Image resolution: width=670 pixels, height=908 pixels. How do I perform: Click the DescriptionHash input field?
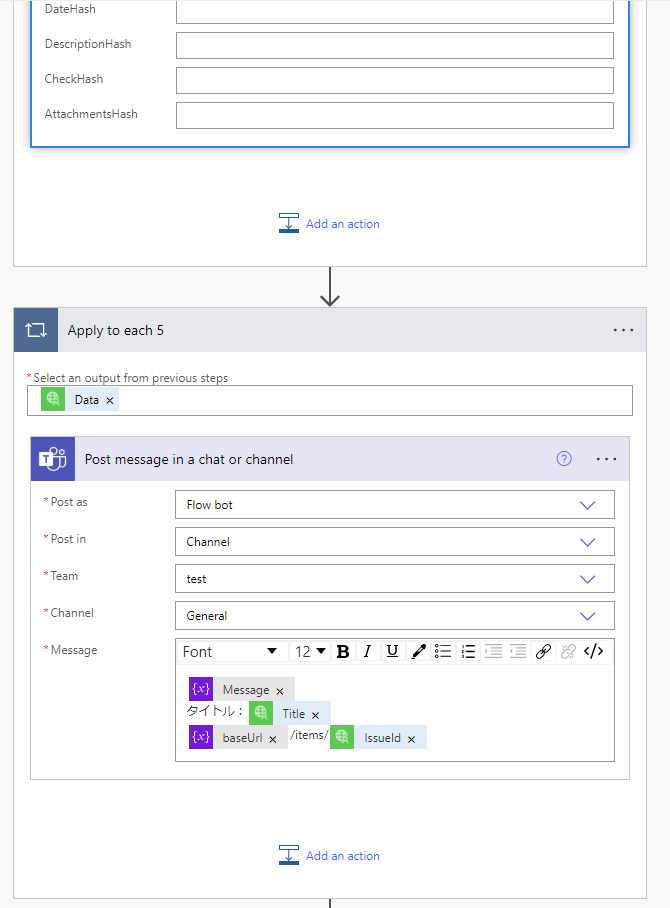(394, 45)
